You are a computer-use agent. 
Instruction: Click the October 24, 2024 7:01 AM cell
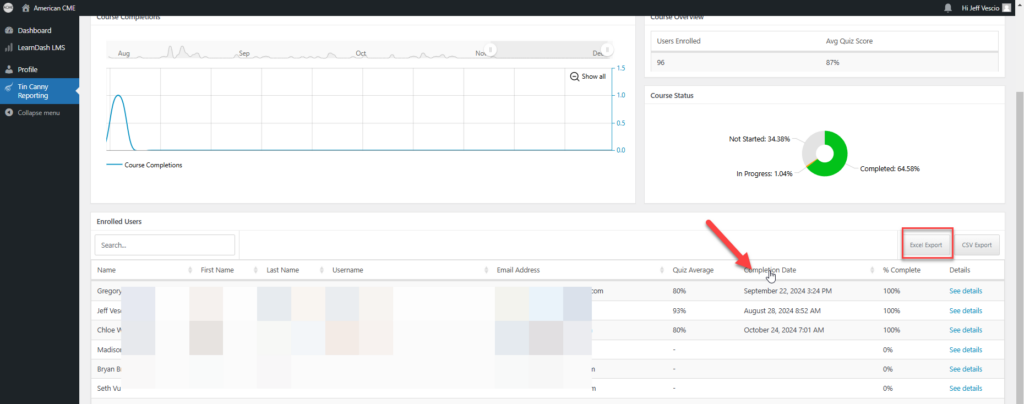coord(783,330)
